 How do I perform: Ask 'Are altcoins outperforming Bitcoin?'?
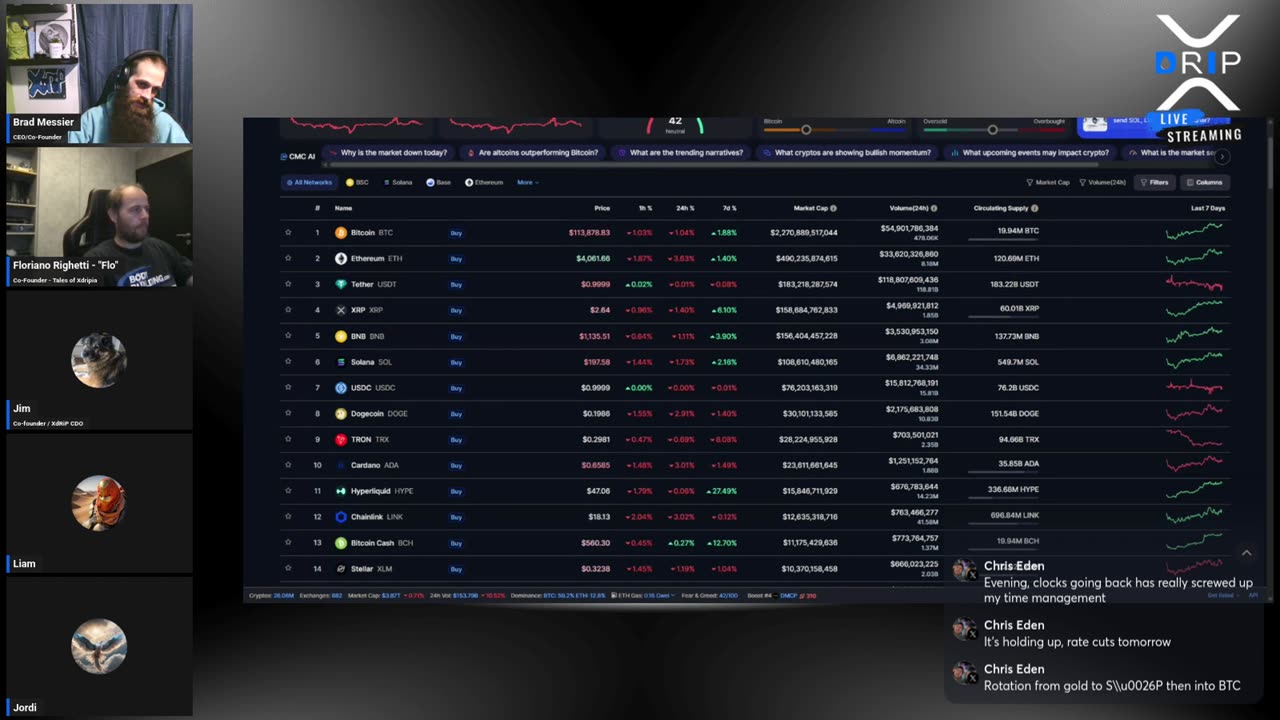(532, 153)
